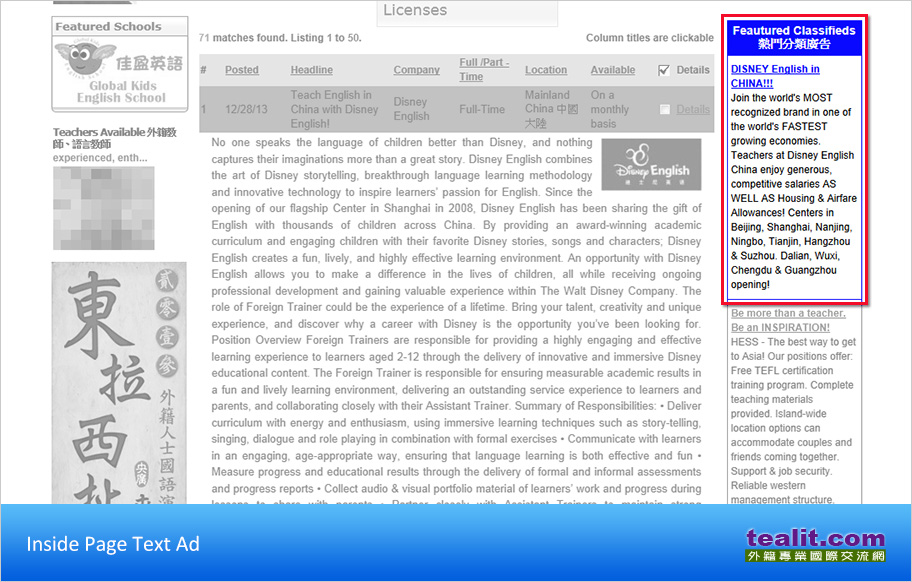Toggle the Details checkbox in header
This screenshot has height=582, width=912.
(x=664, y=70)
